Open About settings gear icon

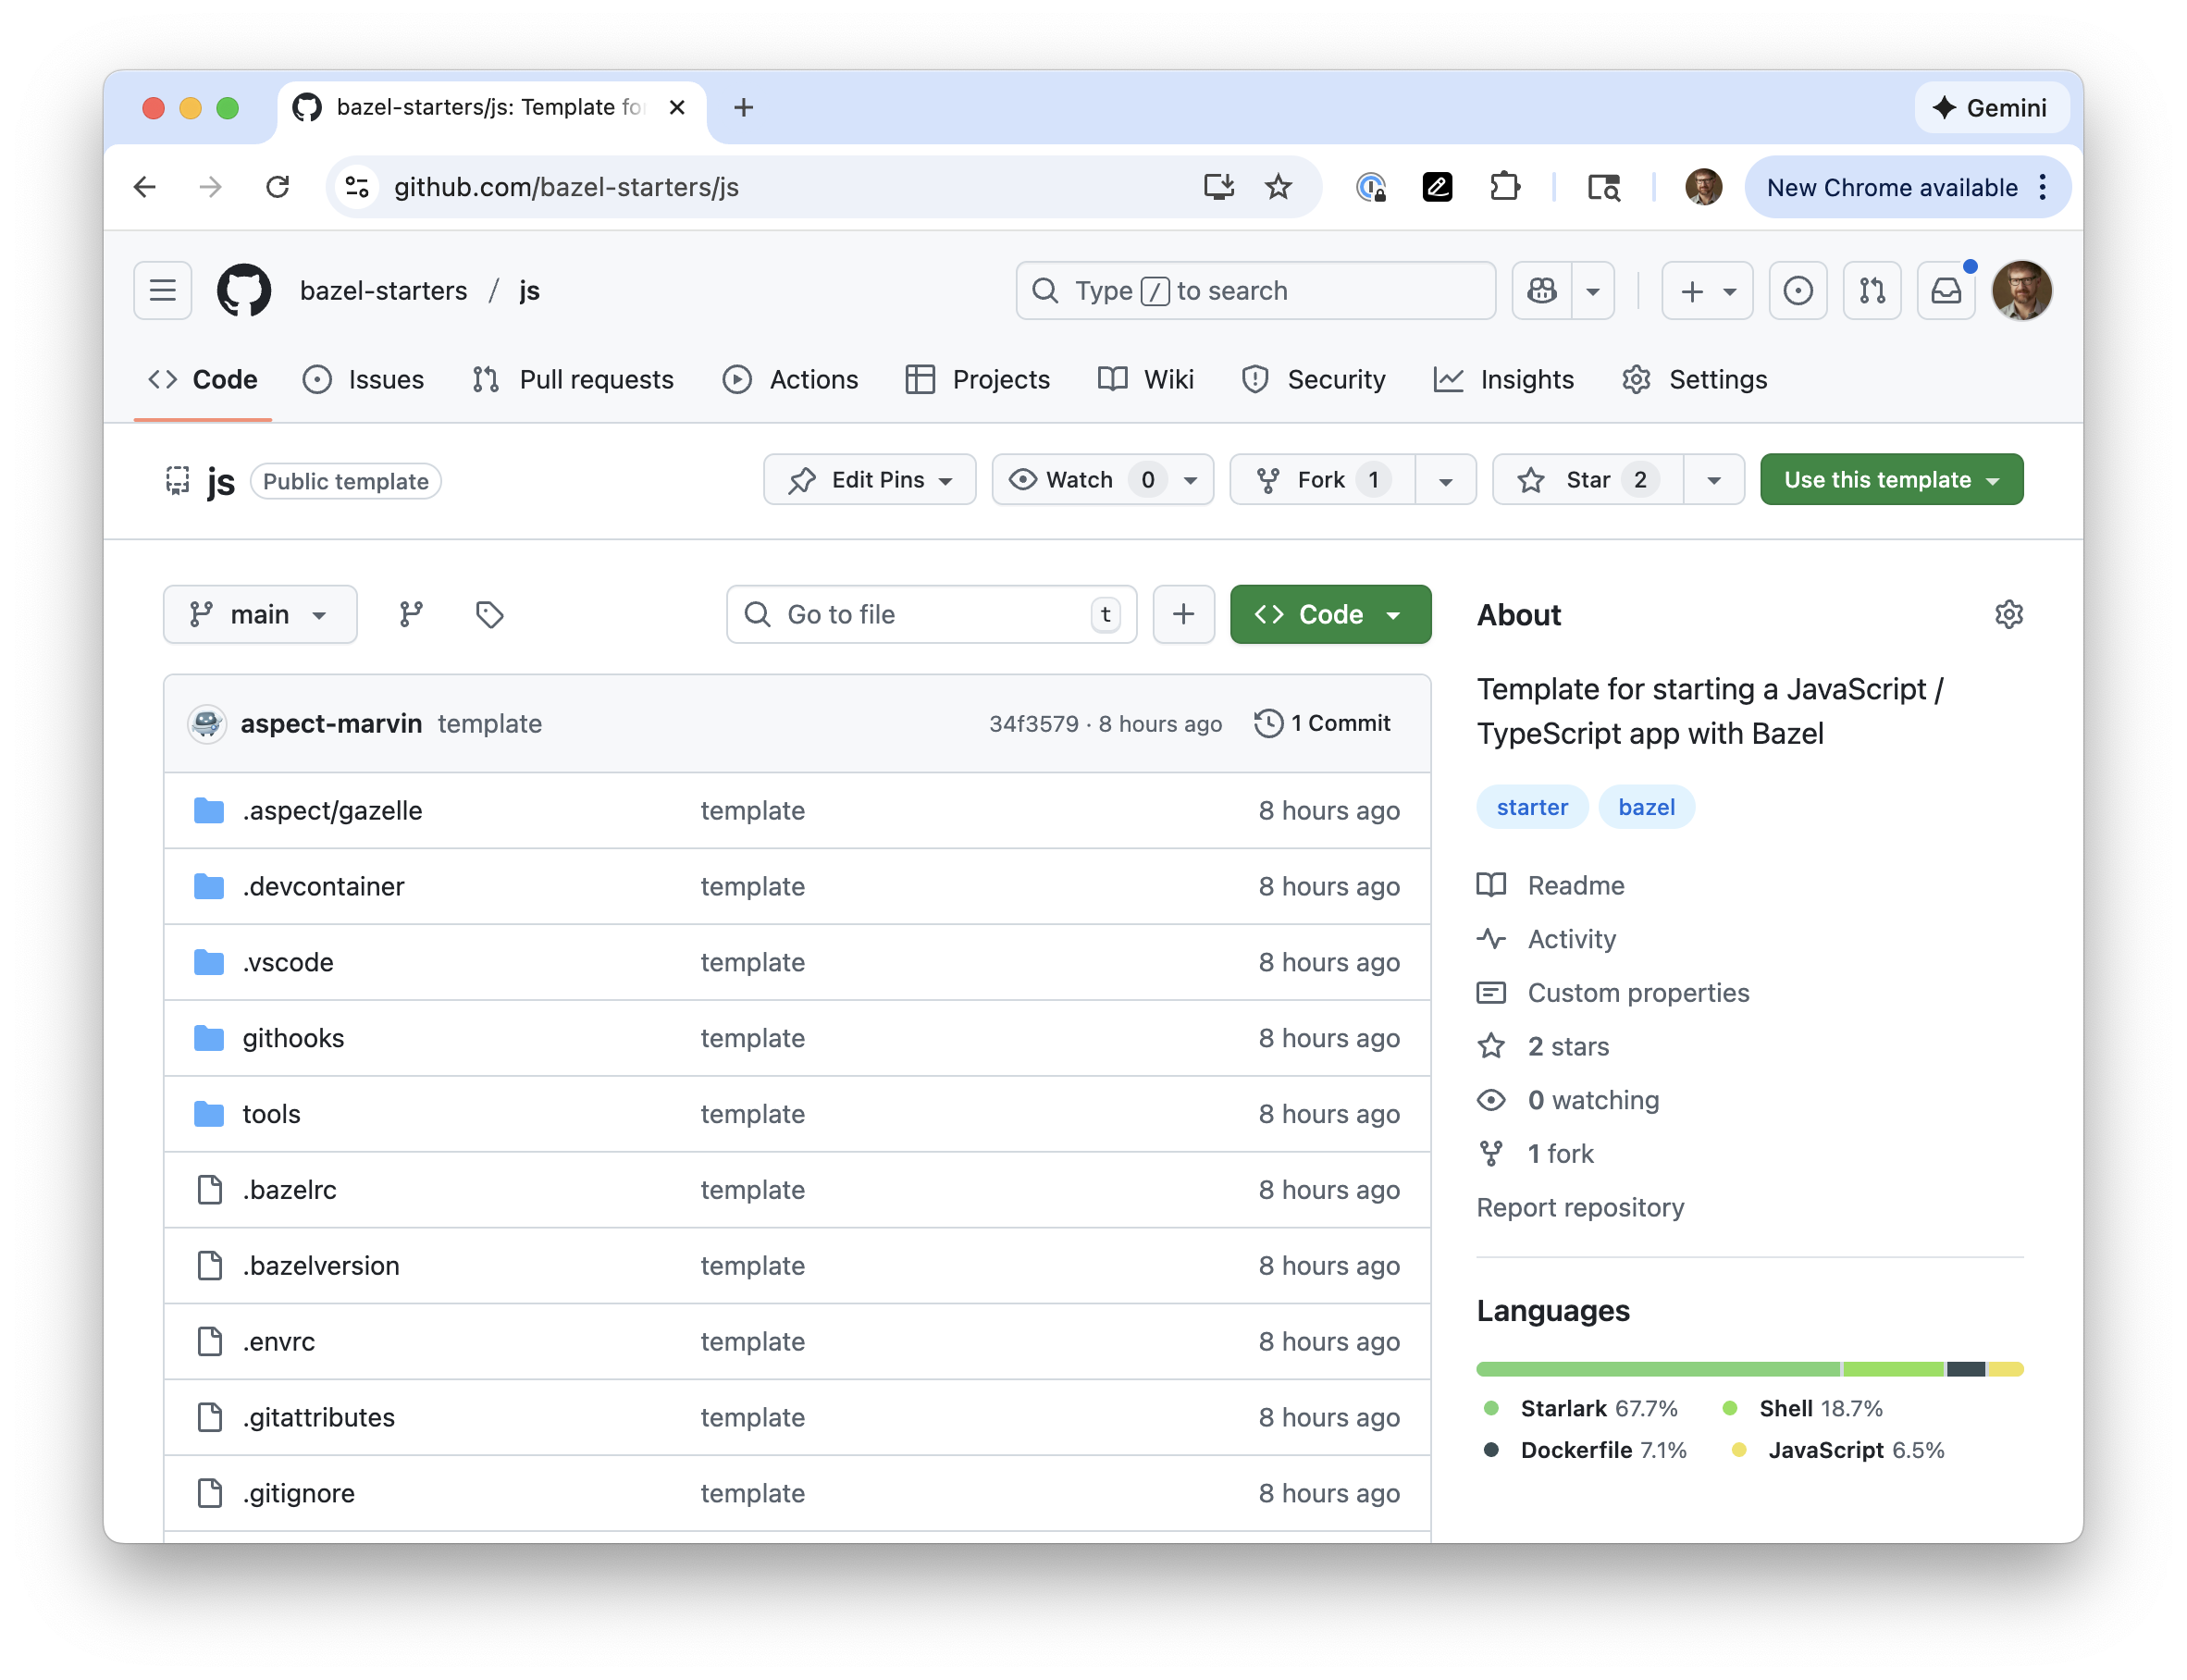[x=2008, y=614]
